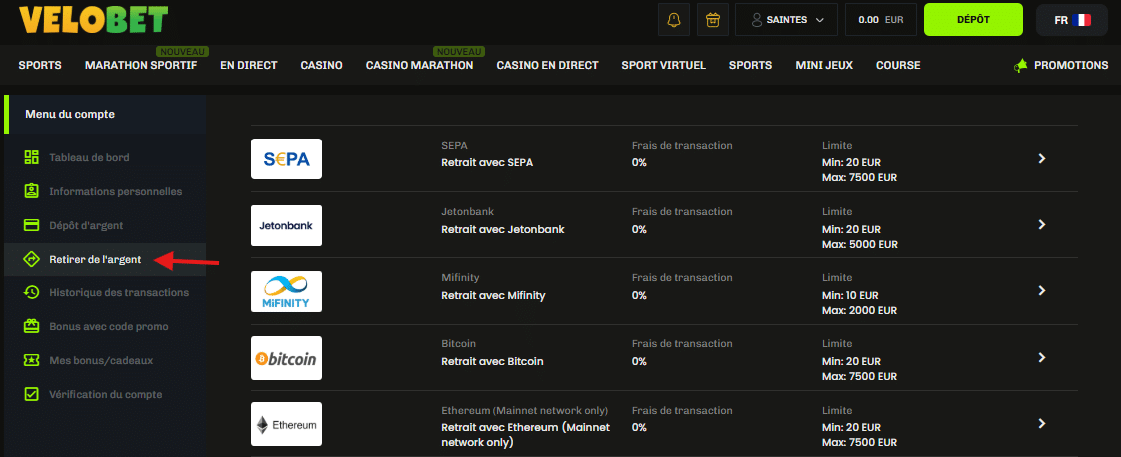Image resolution: width=1121 pixels, height=457 pixels.
Task: Expand the Mifinity withdrawal chevron
Action: point(1041,291)
